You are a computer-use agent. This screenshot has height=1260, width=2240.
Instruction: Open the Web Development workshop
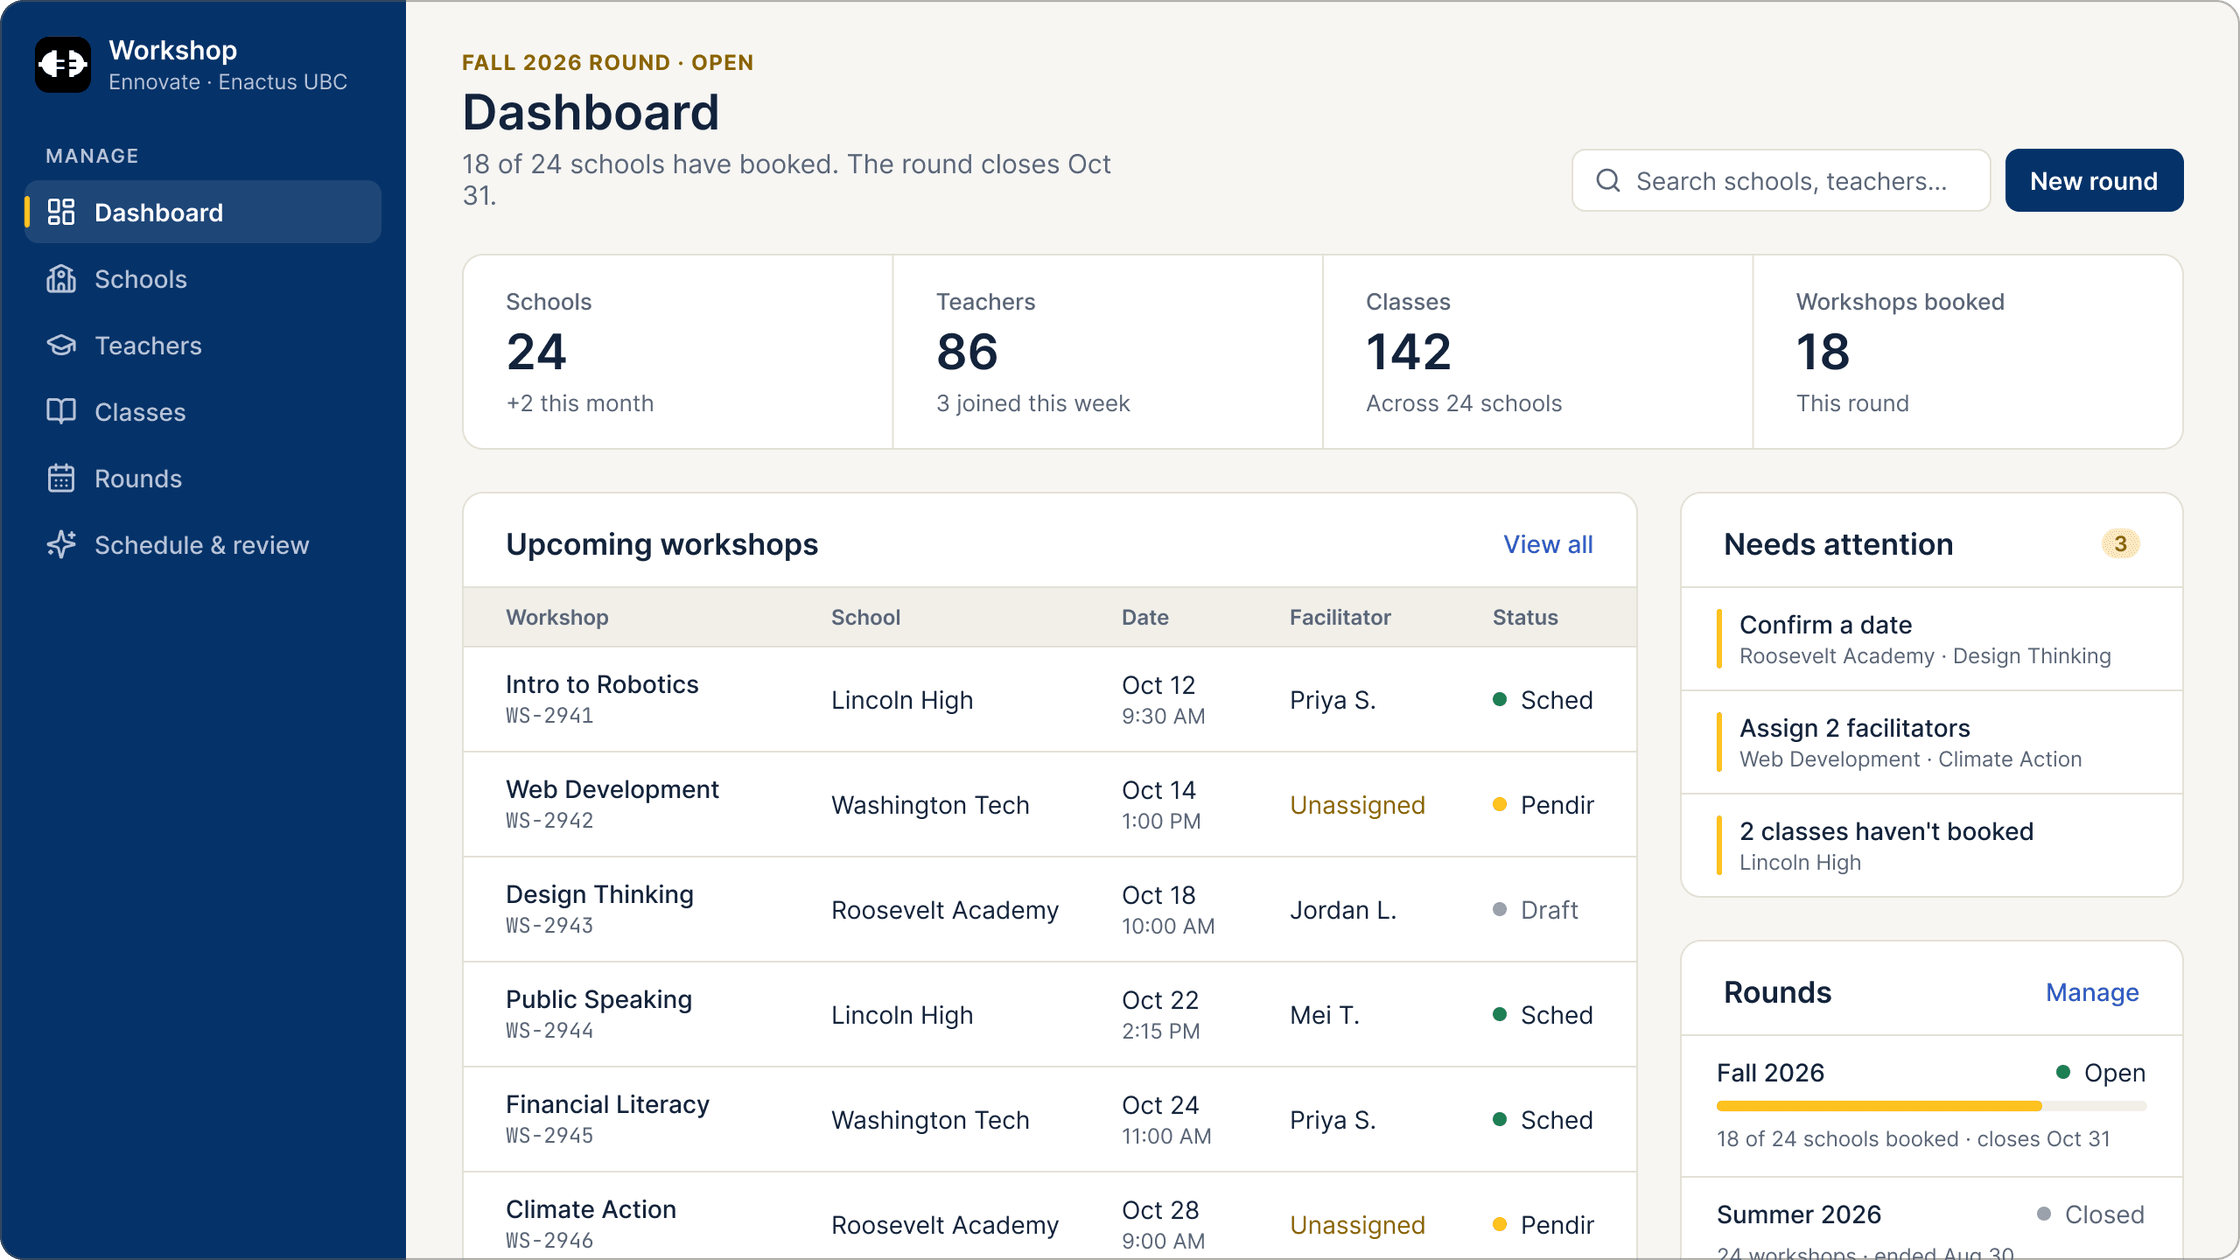tap(1050, 805)
